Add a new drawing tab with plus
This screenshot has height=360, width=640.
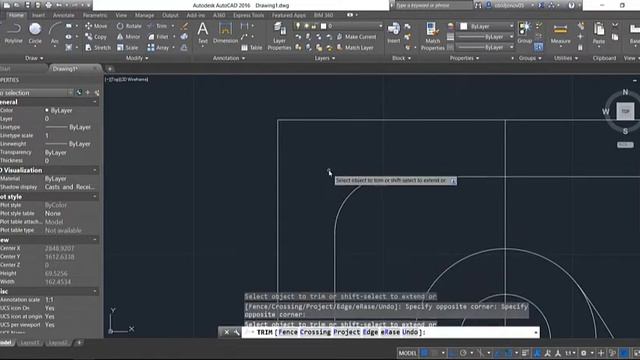coord(110,69)
